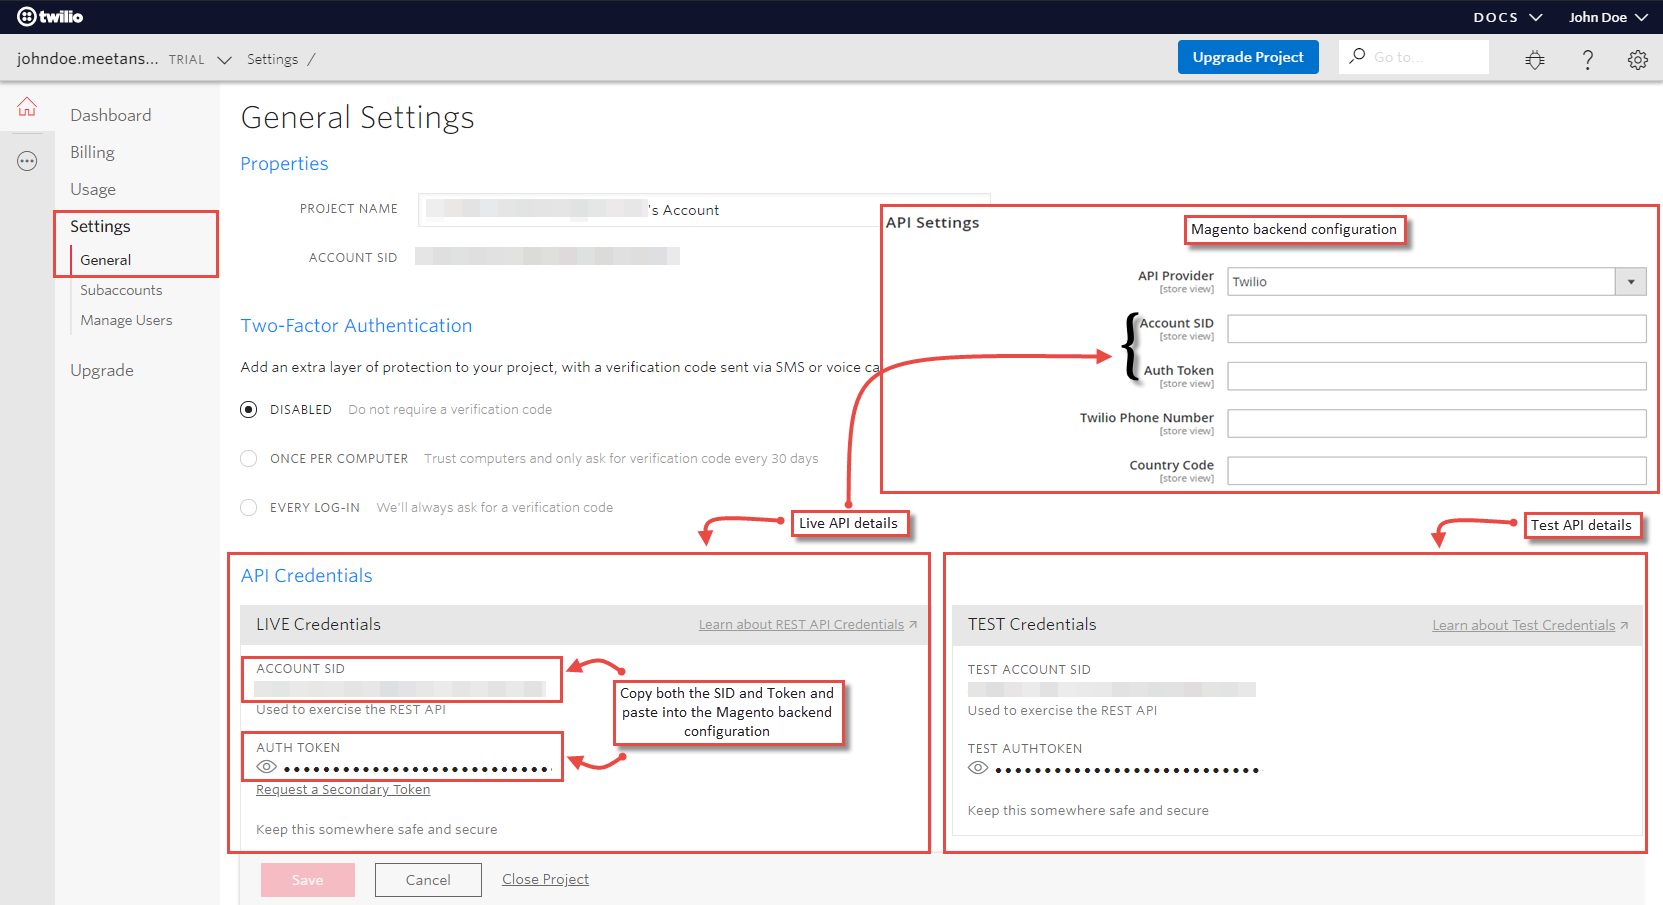Viewport: 1663px width, 905px height.
Task: Expand the DOCS dropdown
Action: [1508, 17]
